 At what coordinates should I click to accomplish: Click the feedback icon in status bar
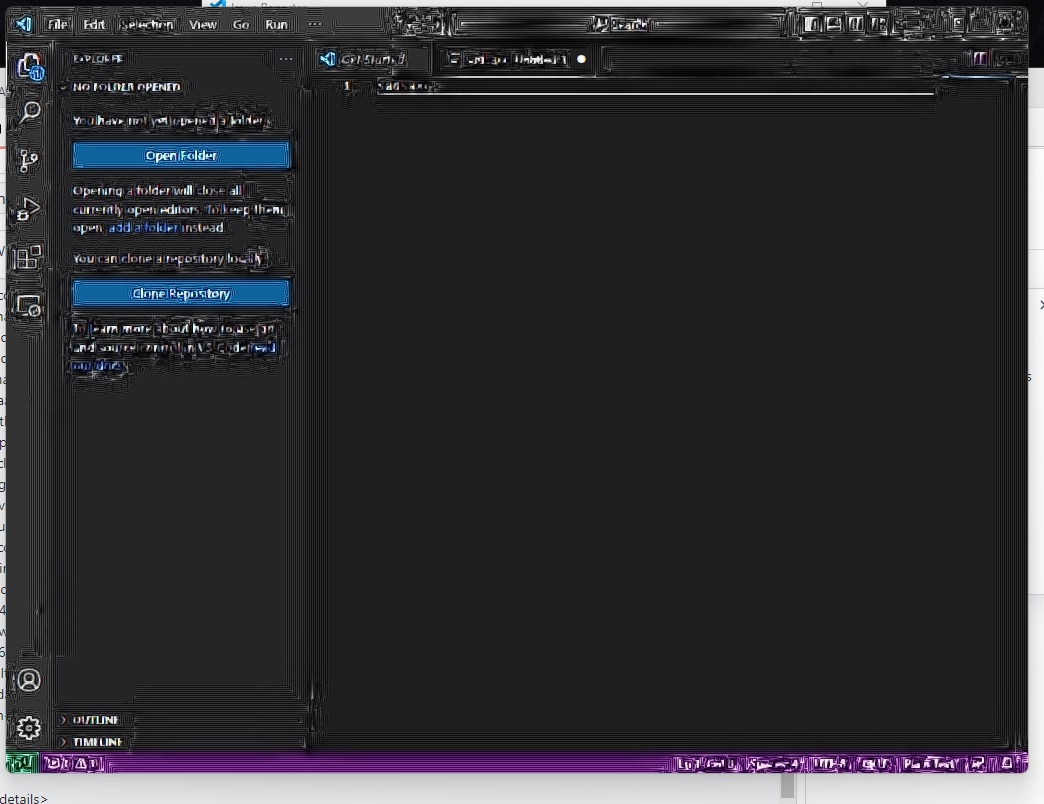coord(977,763)
